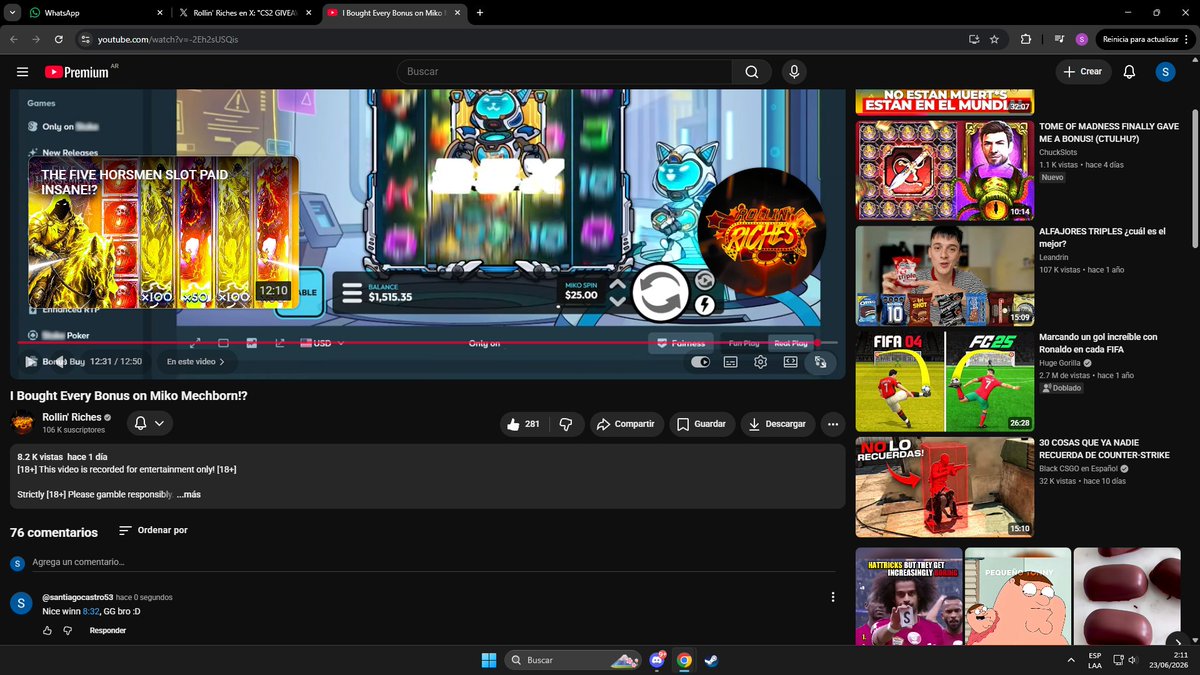Screen dimensions: 1200x675
Task: Expand description with ...más
Action: (x=189, y=494)
